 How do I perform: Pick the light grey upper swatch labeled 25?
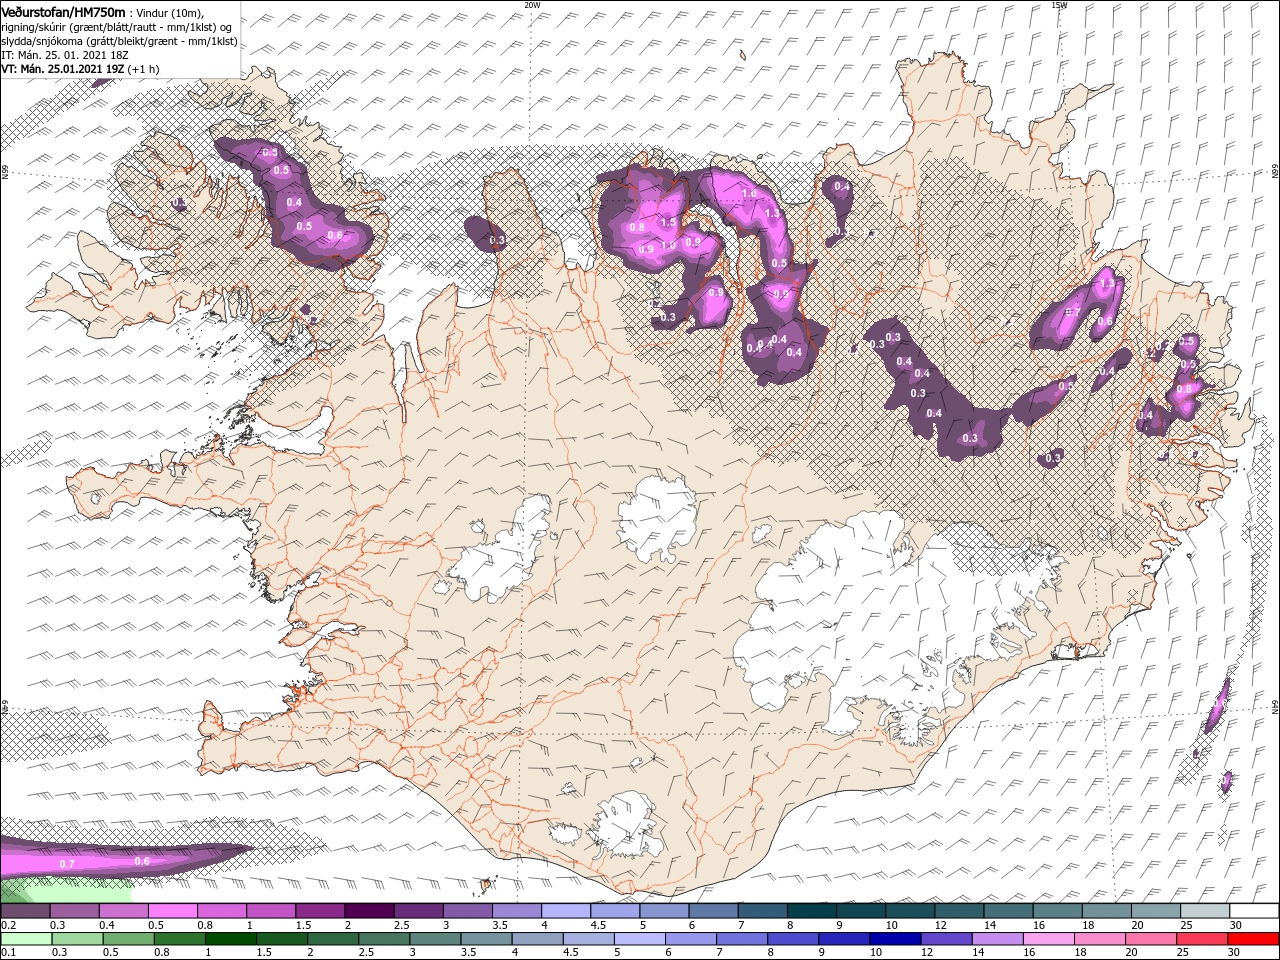point(1204,911)
